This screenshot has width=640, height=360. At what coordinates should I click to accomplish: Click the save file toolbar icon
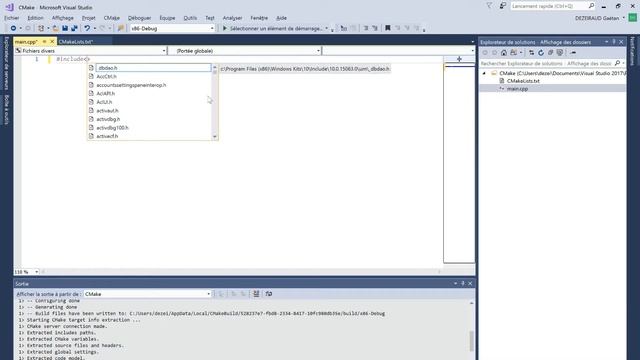click(x=65, y=28)
